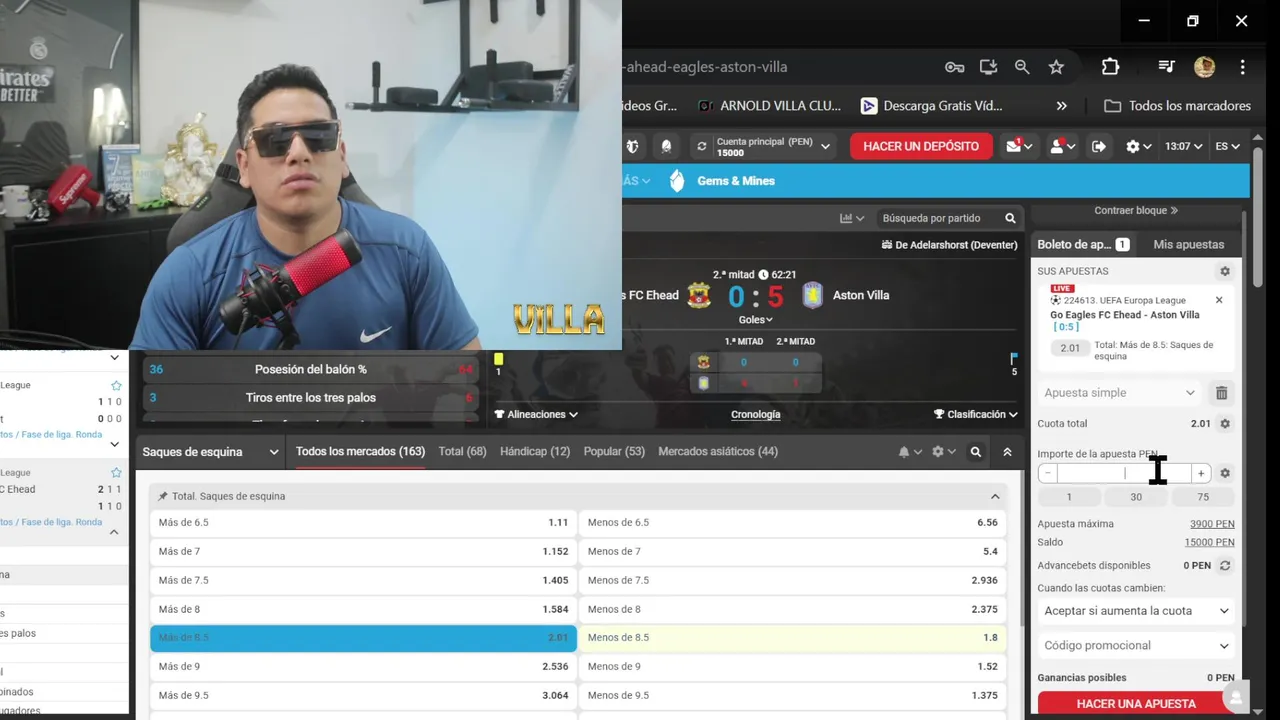The width and height of the screenshot is (1280, 720).
Task: Refresh Advancebets disponibles
Action: coord(1224,566)
